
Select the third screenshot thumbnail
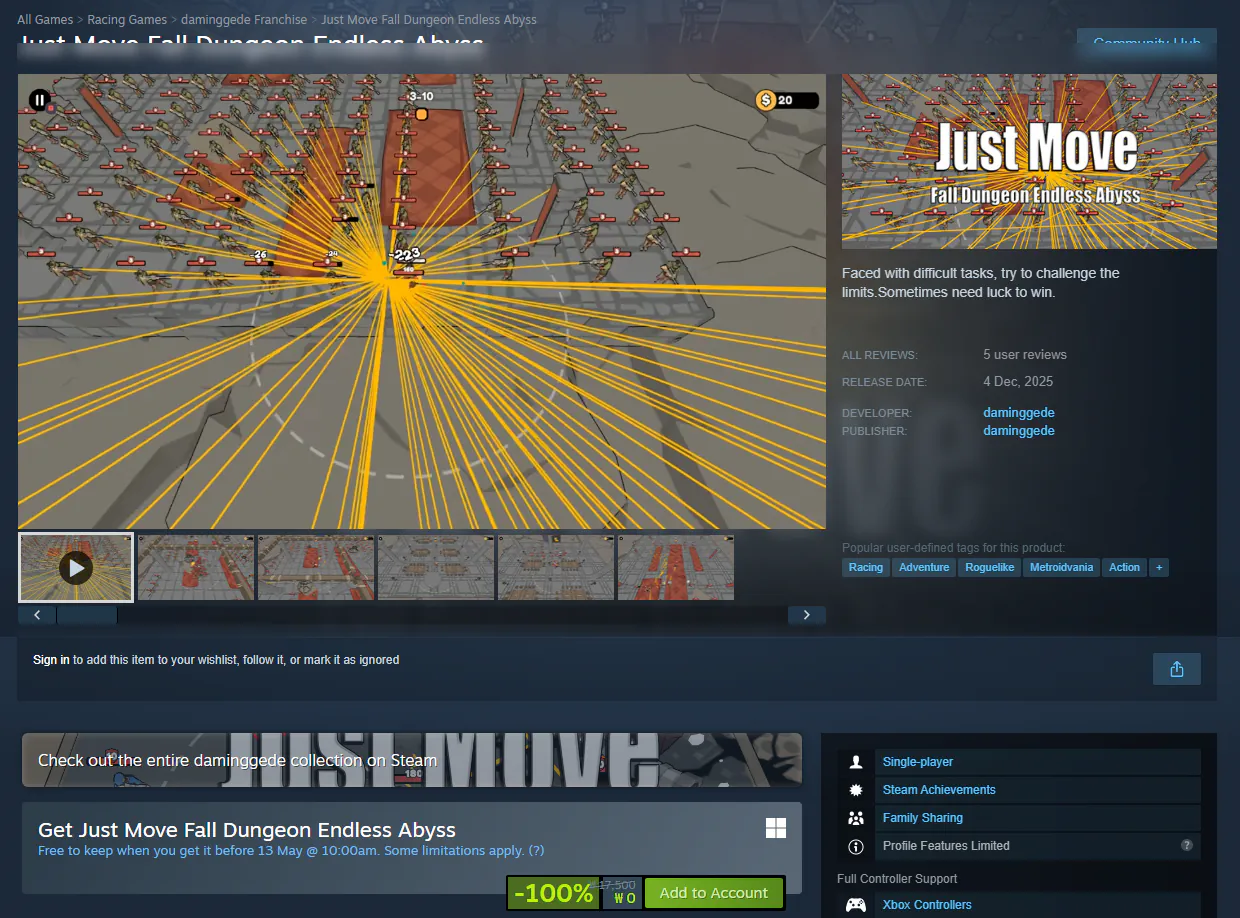(316, 568)
